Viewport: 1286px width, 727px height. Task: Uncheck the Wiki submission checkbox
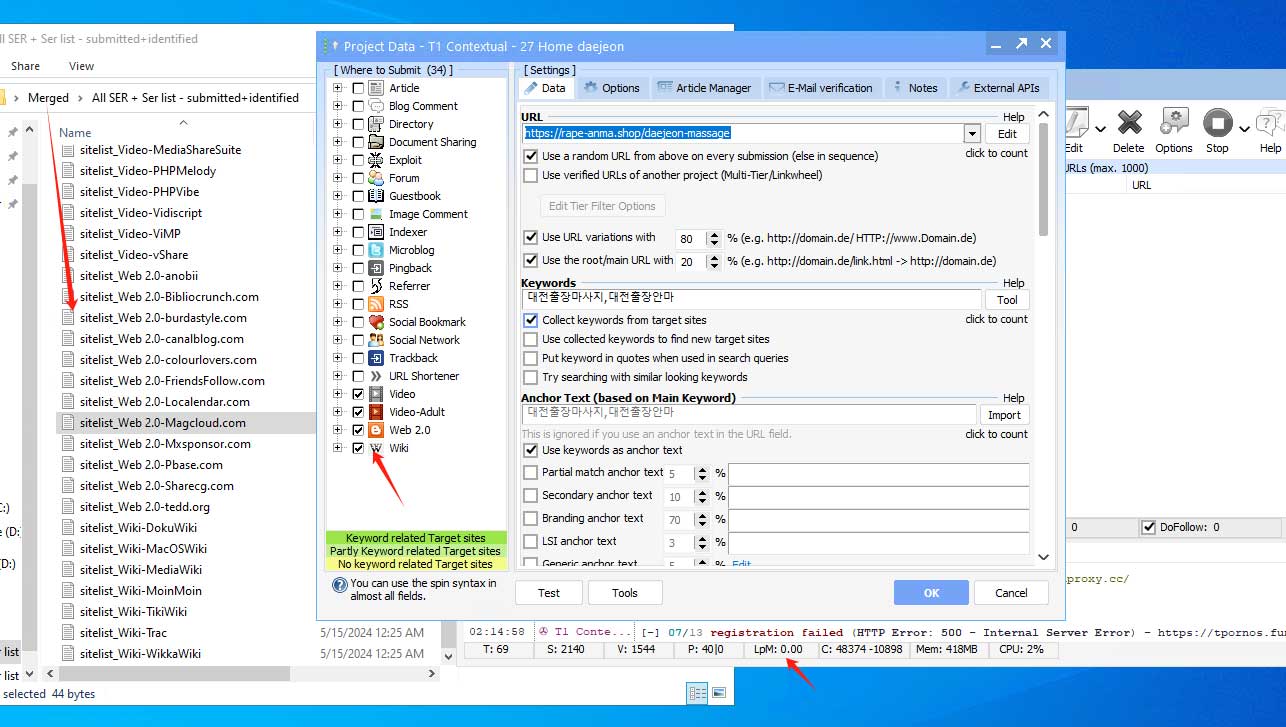[x=358, y=448]
